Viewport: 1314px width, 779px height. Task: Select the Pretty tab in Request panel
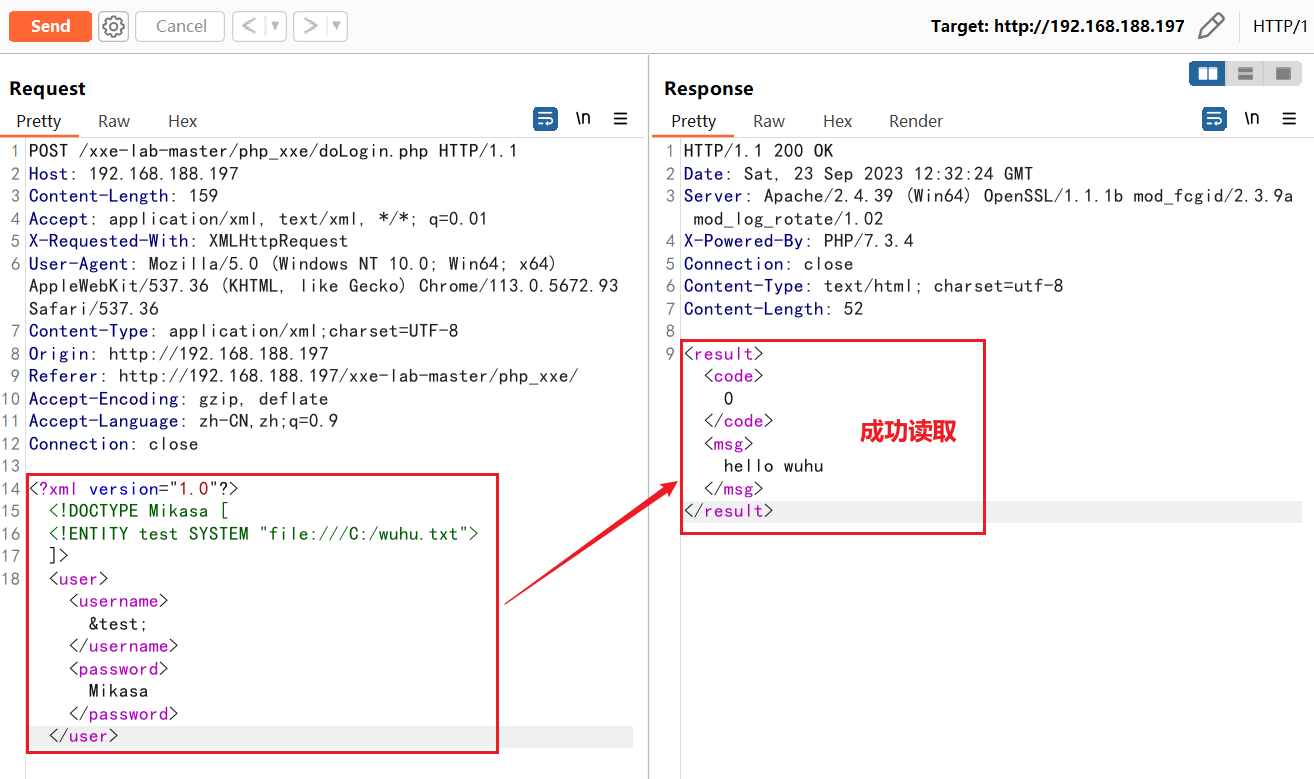click(39, 121)
